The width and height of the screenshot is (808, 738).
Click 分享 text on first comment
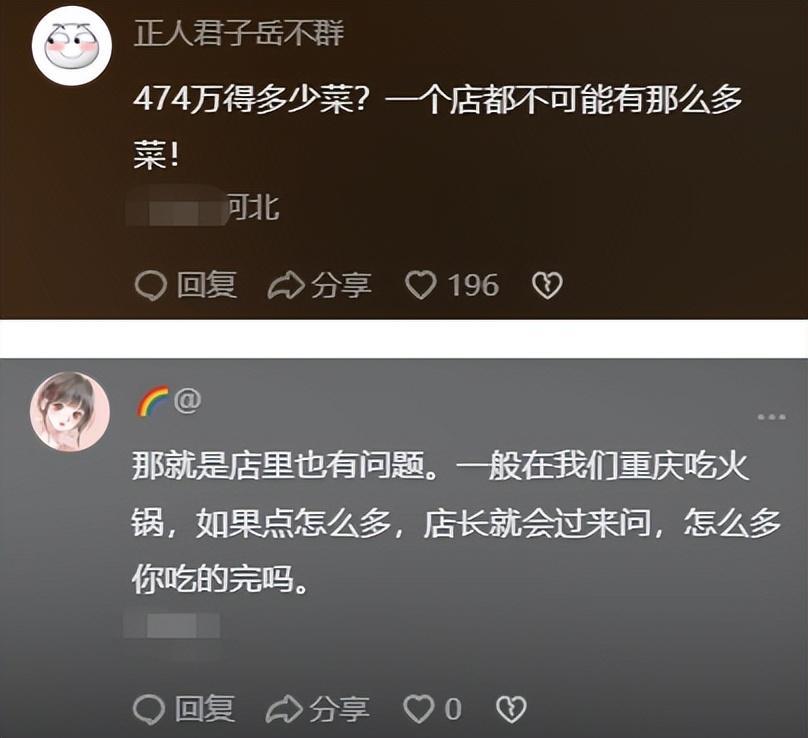[341, 285]
